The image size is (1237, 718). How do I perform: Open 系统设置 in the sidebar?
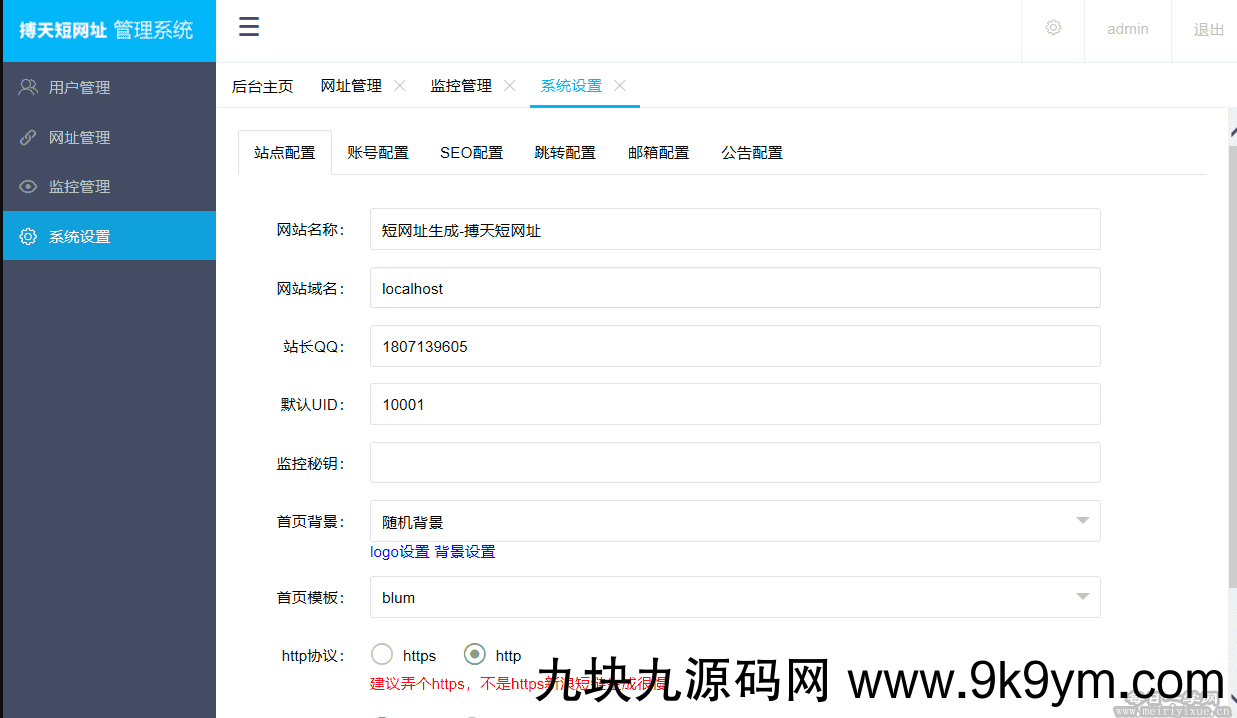108,236
